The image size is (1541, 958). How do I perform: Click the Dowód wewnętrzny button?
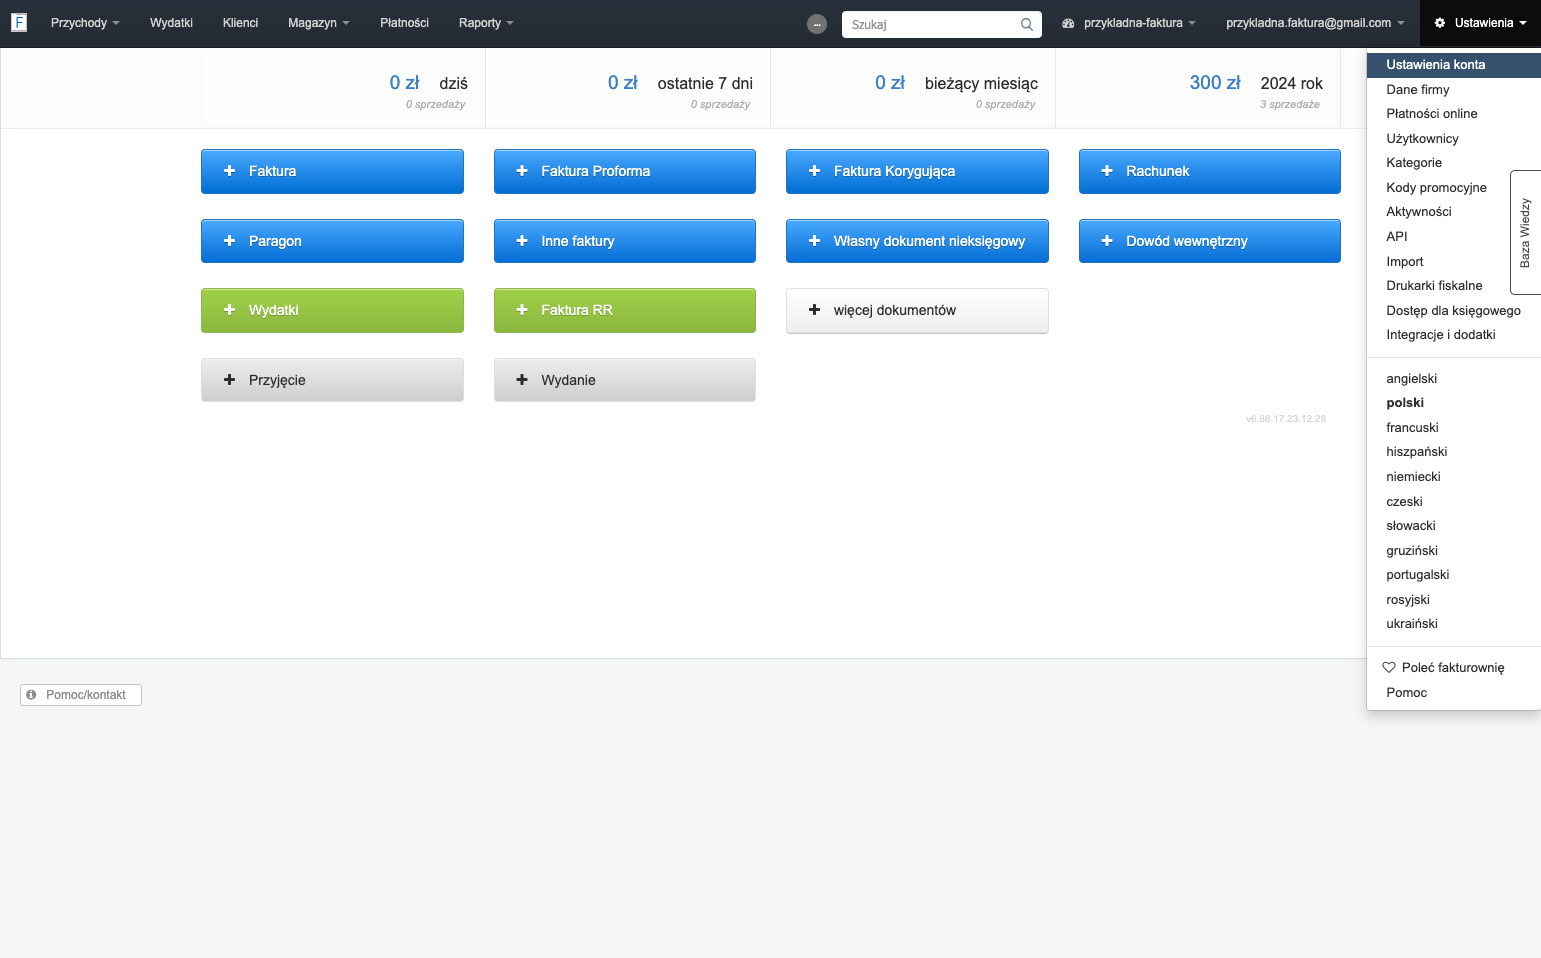point(1210,241)
